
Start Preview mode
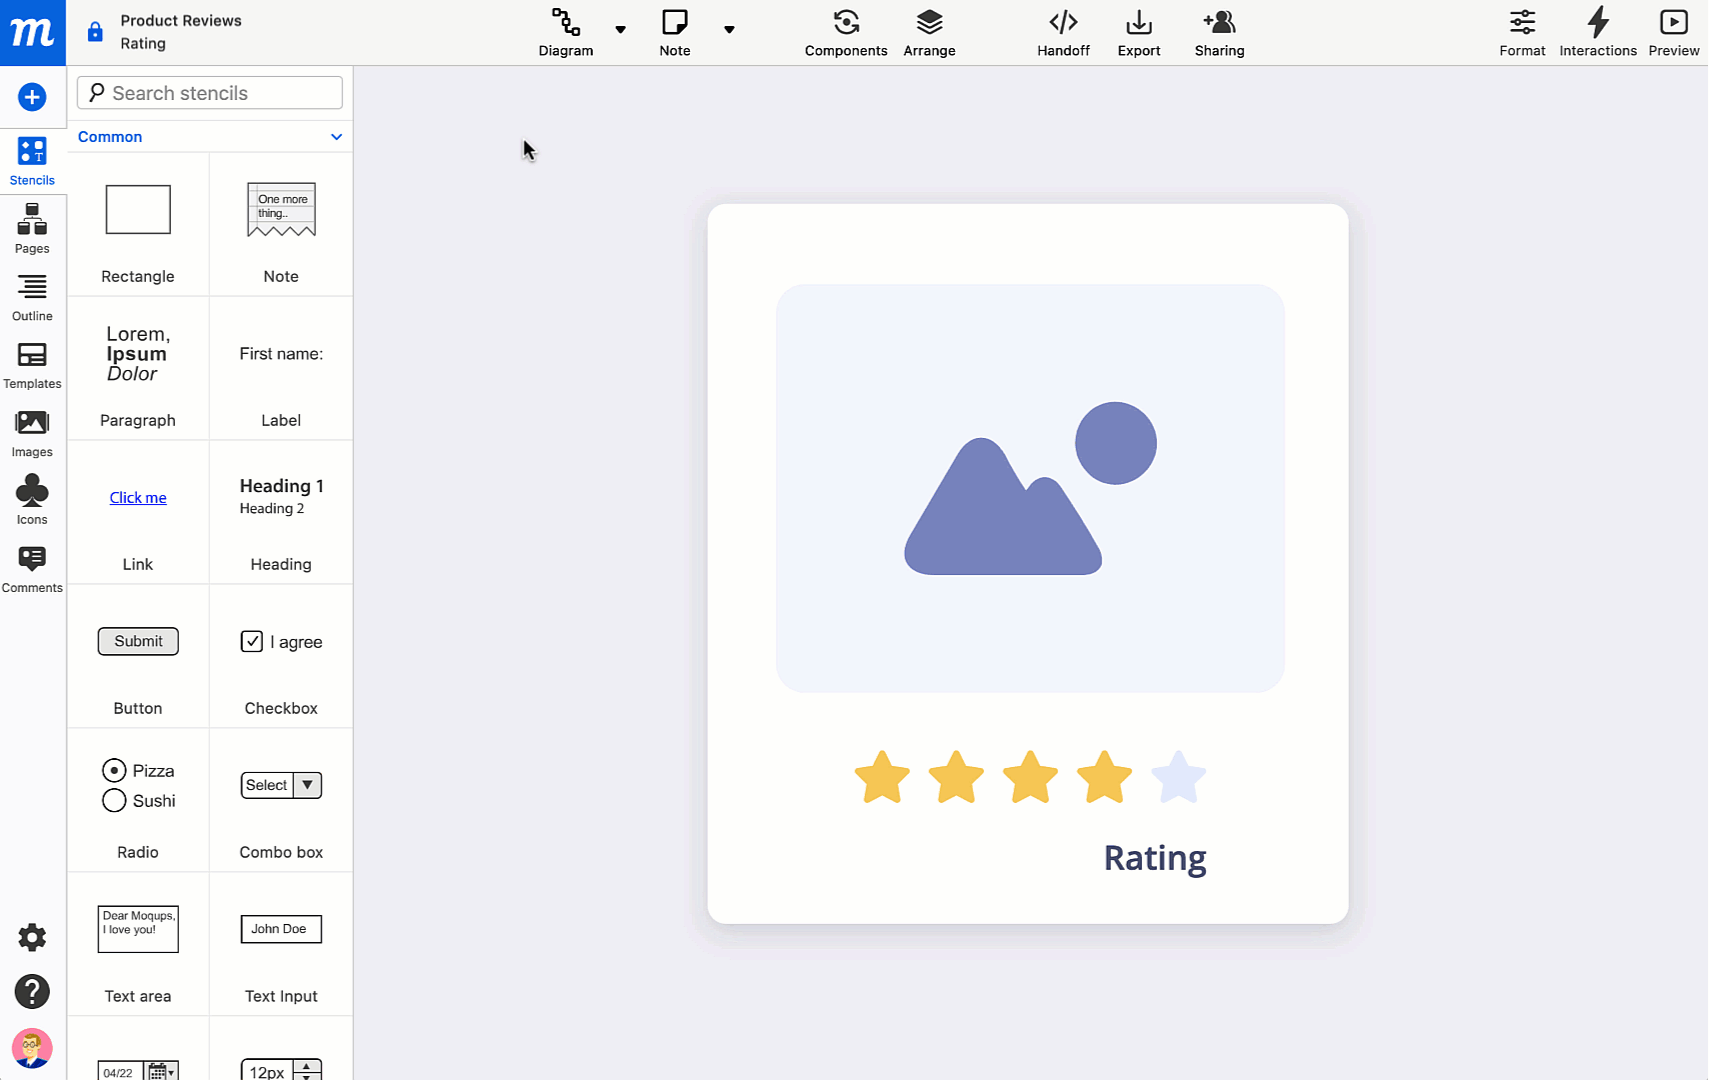[1673, 32]
